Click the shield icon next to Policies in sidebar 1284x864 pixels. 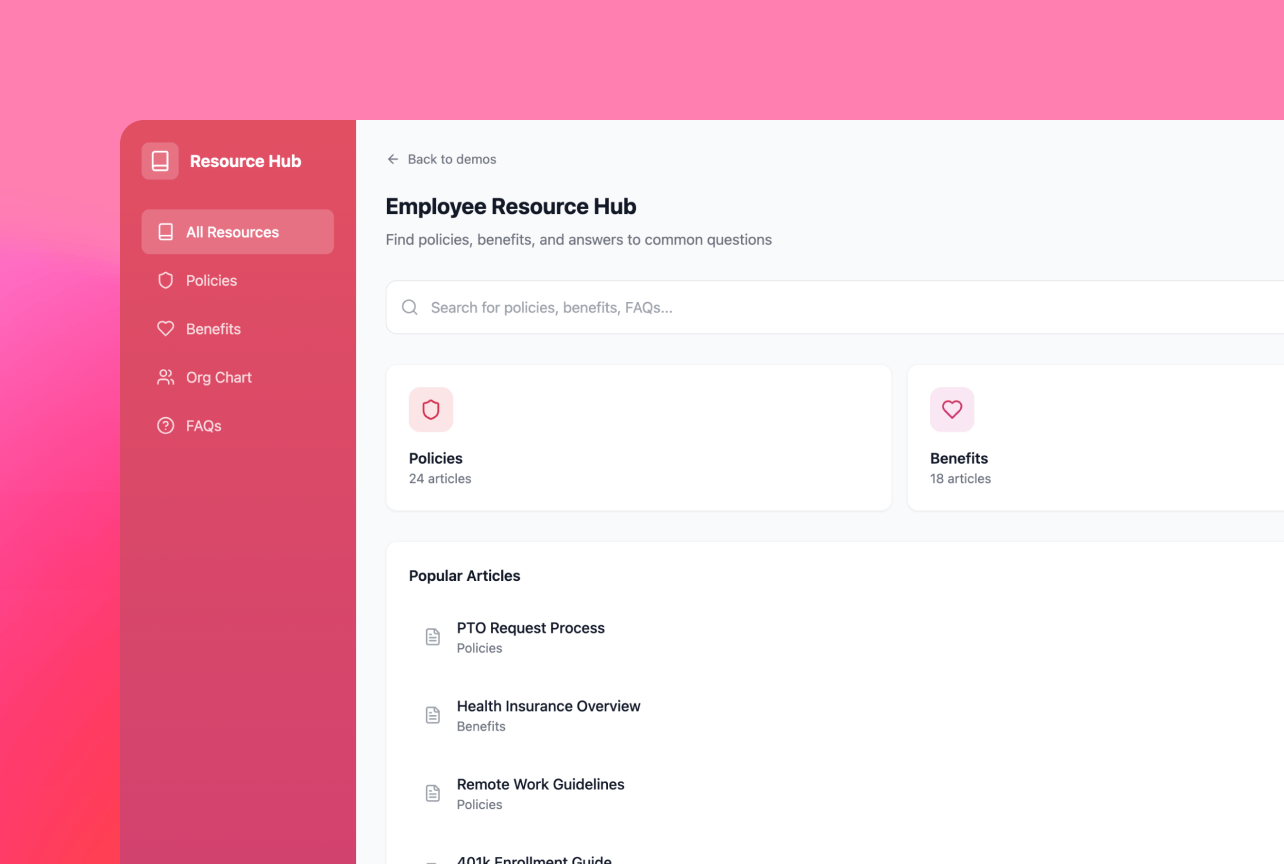pos(166,281)
